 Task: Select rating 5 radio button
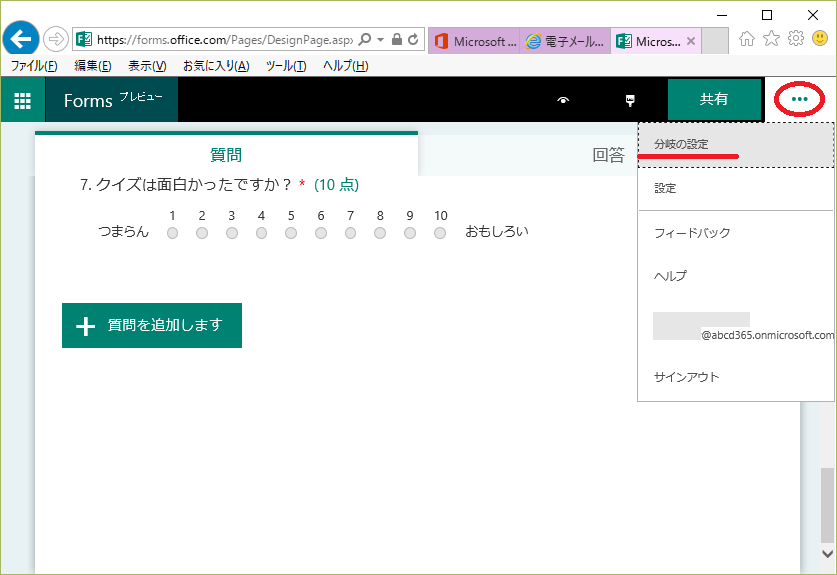tap(291, 233)
